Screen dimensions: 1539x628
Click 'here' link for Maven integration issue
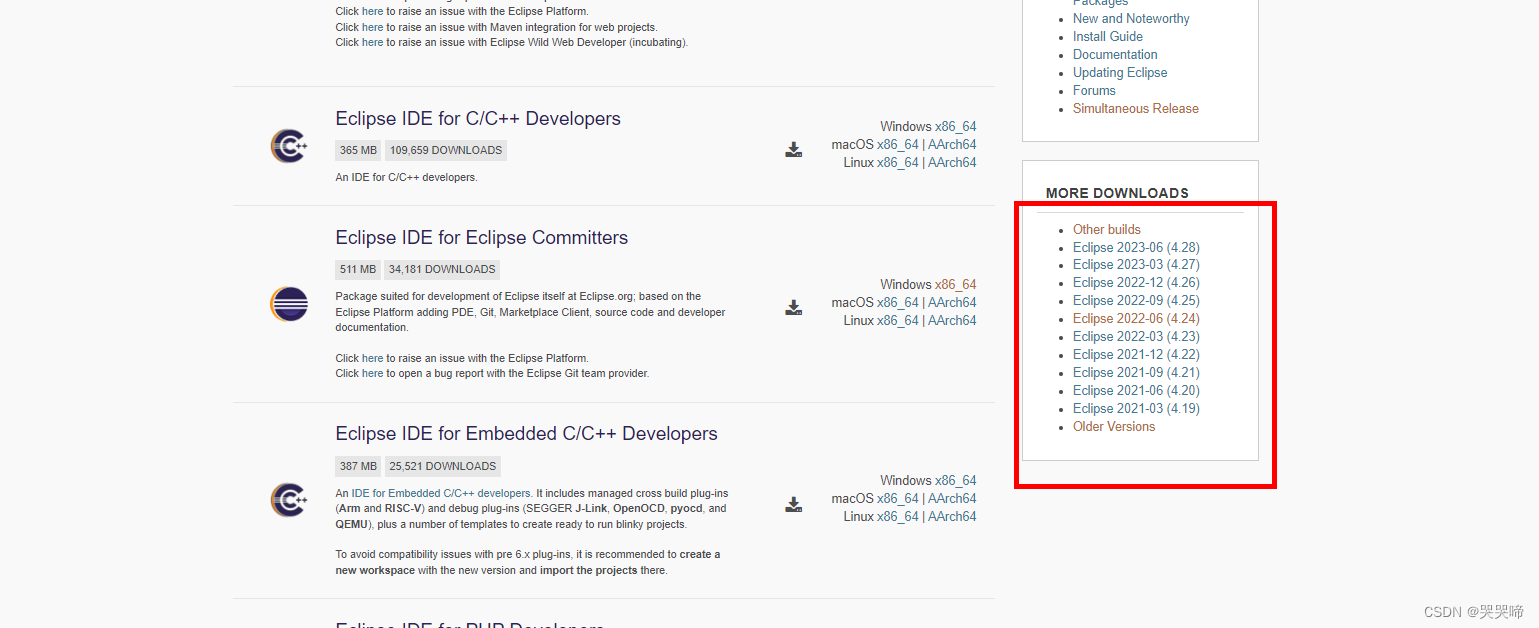[x=372, y=27]
